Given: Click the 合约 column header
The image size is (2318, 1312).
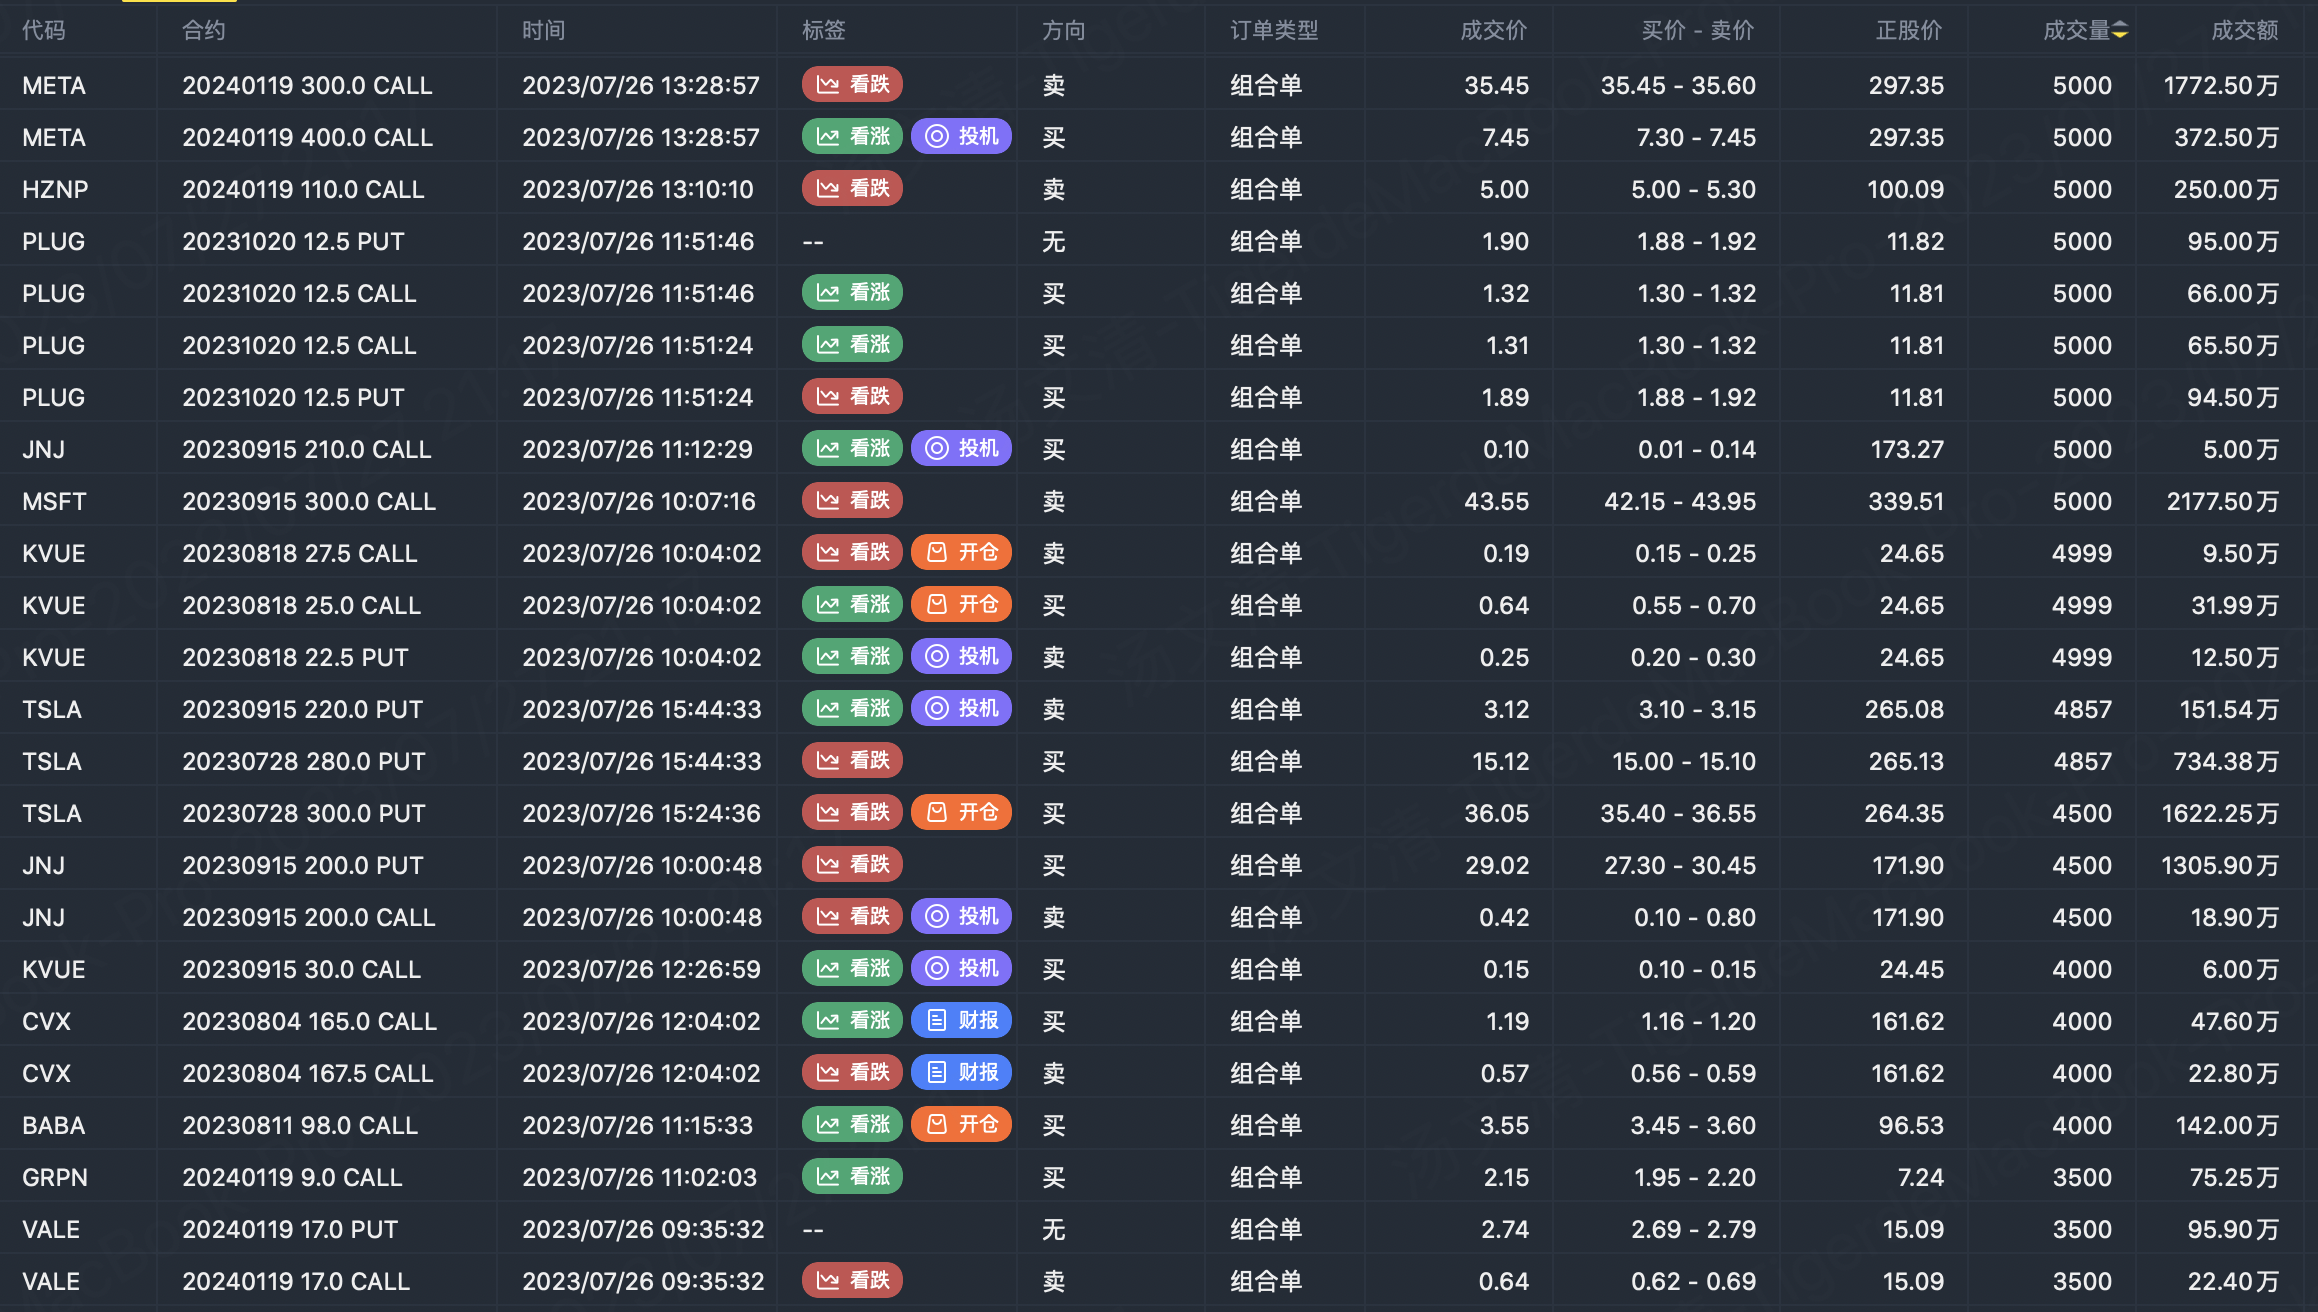Looking at the screenshot, I should [x=204, y=31].
